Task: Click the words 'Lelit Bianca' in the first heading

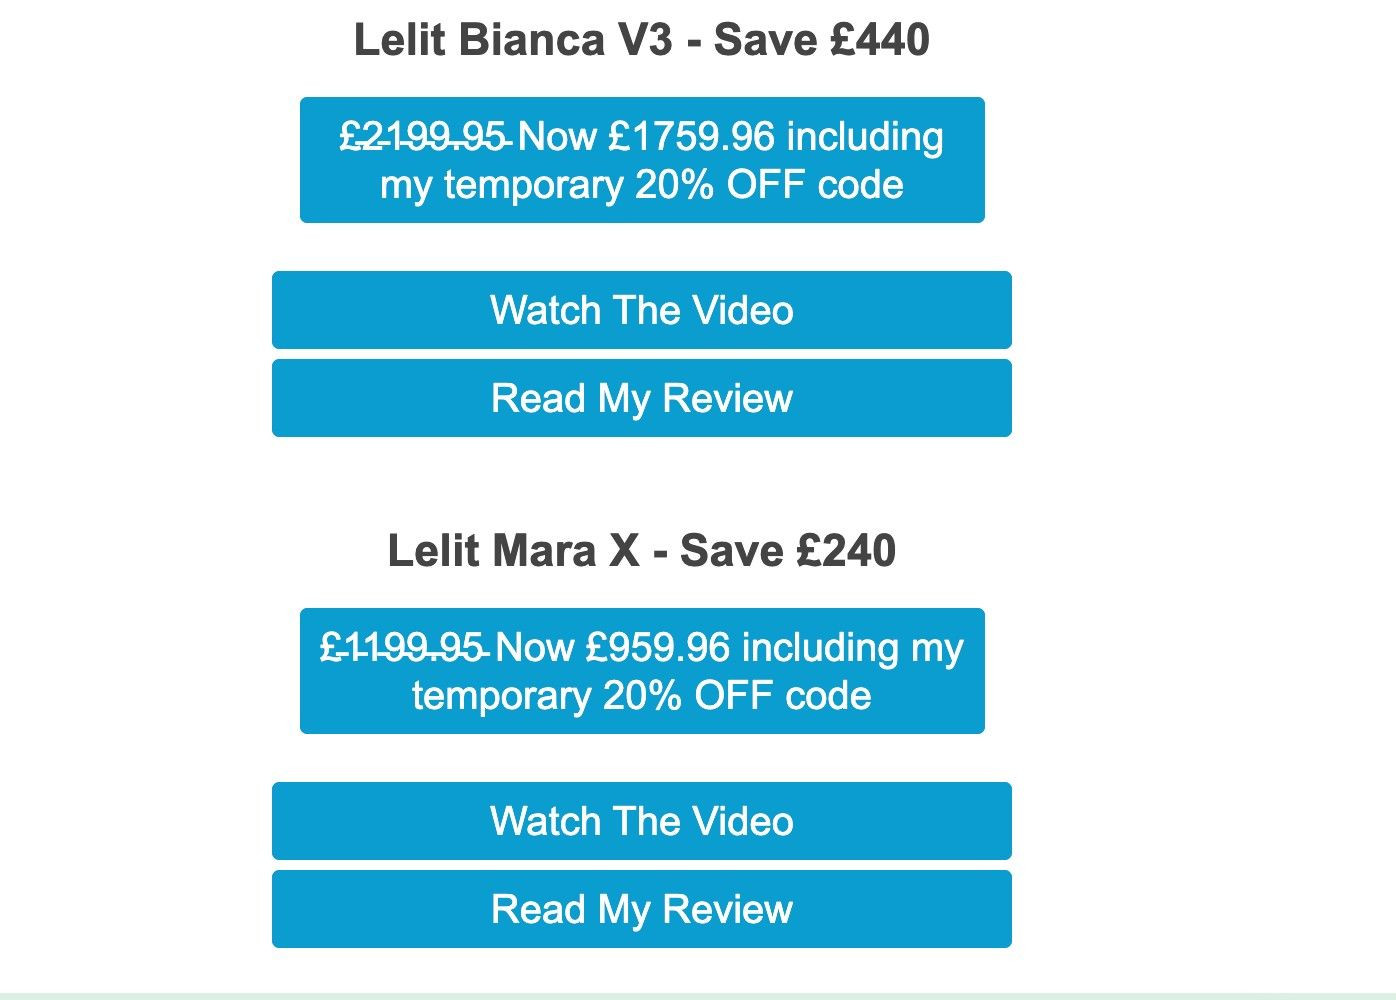Action: pyautogui.click(x=479, y=40)
